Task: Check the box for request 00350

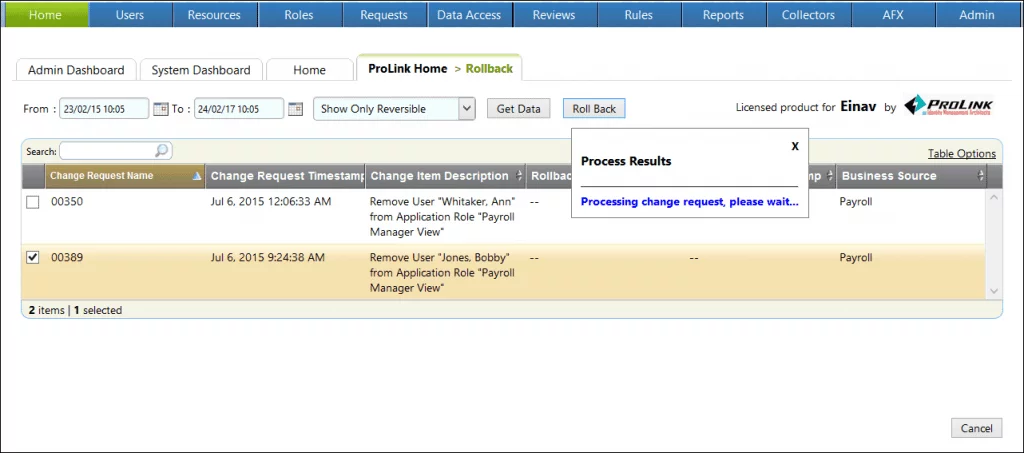Action: point(33,202)
